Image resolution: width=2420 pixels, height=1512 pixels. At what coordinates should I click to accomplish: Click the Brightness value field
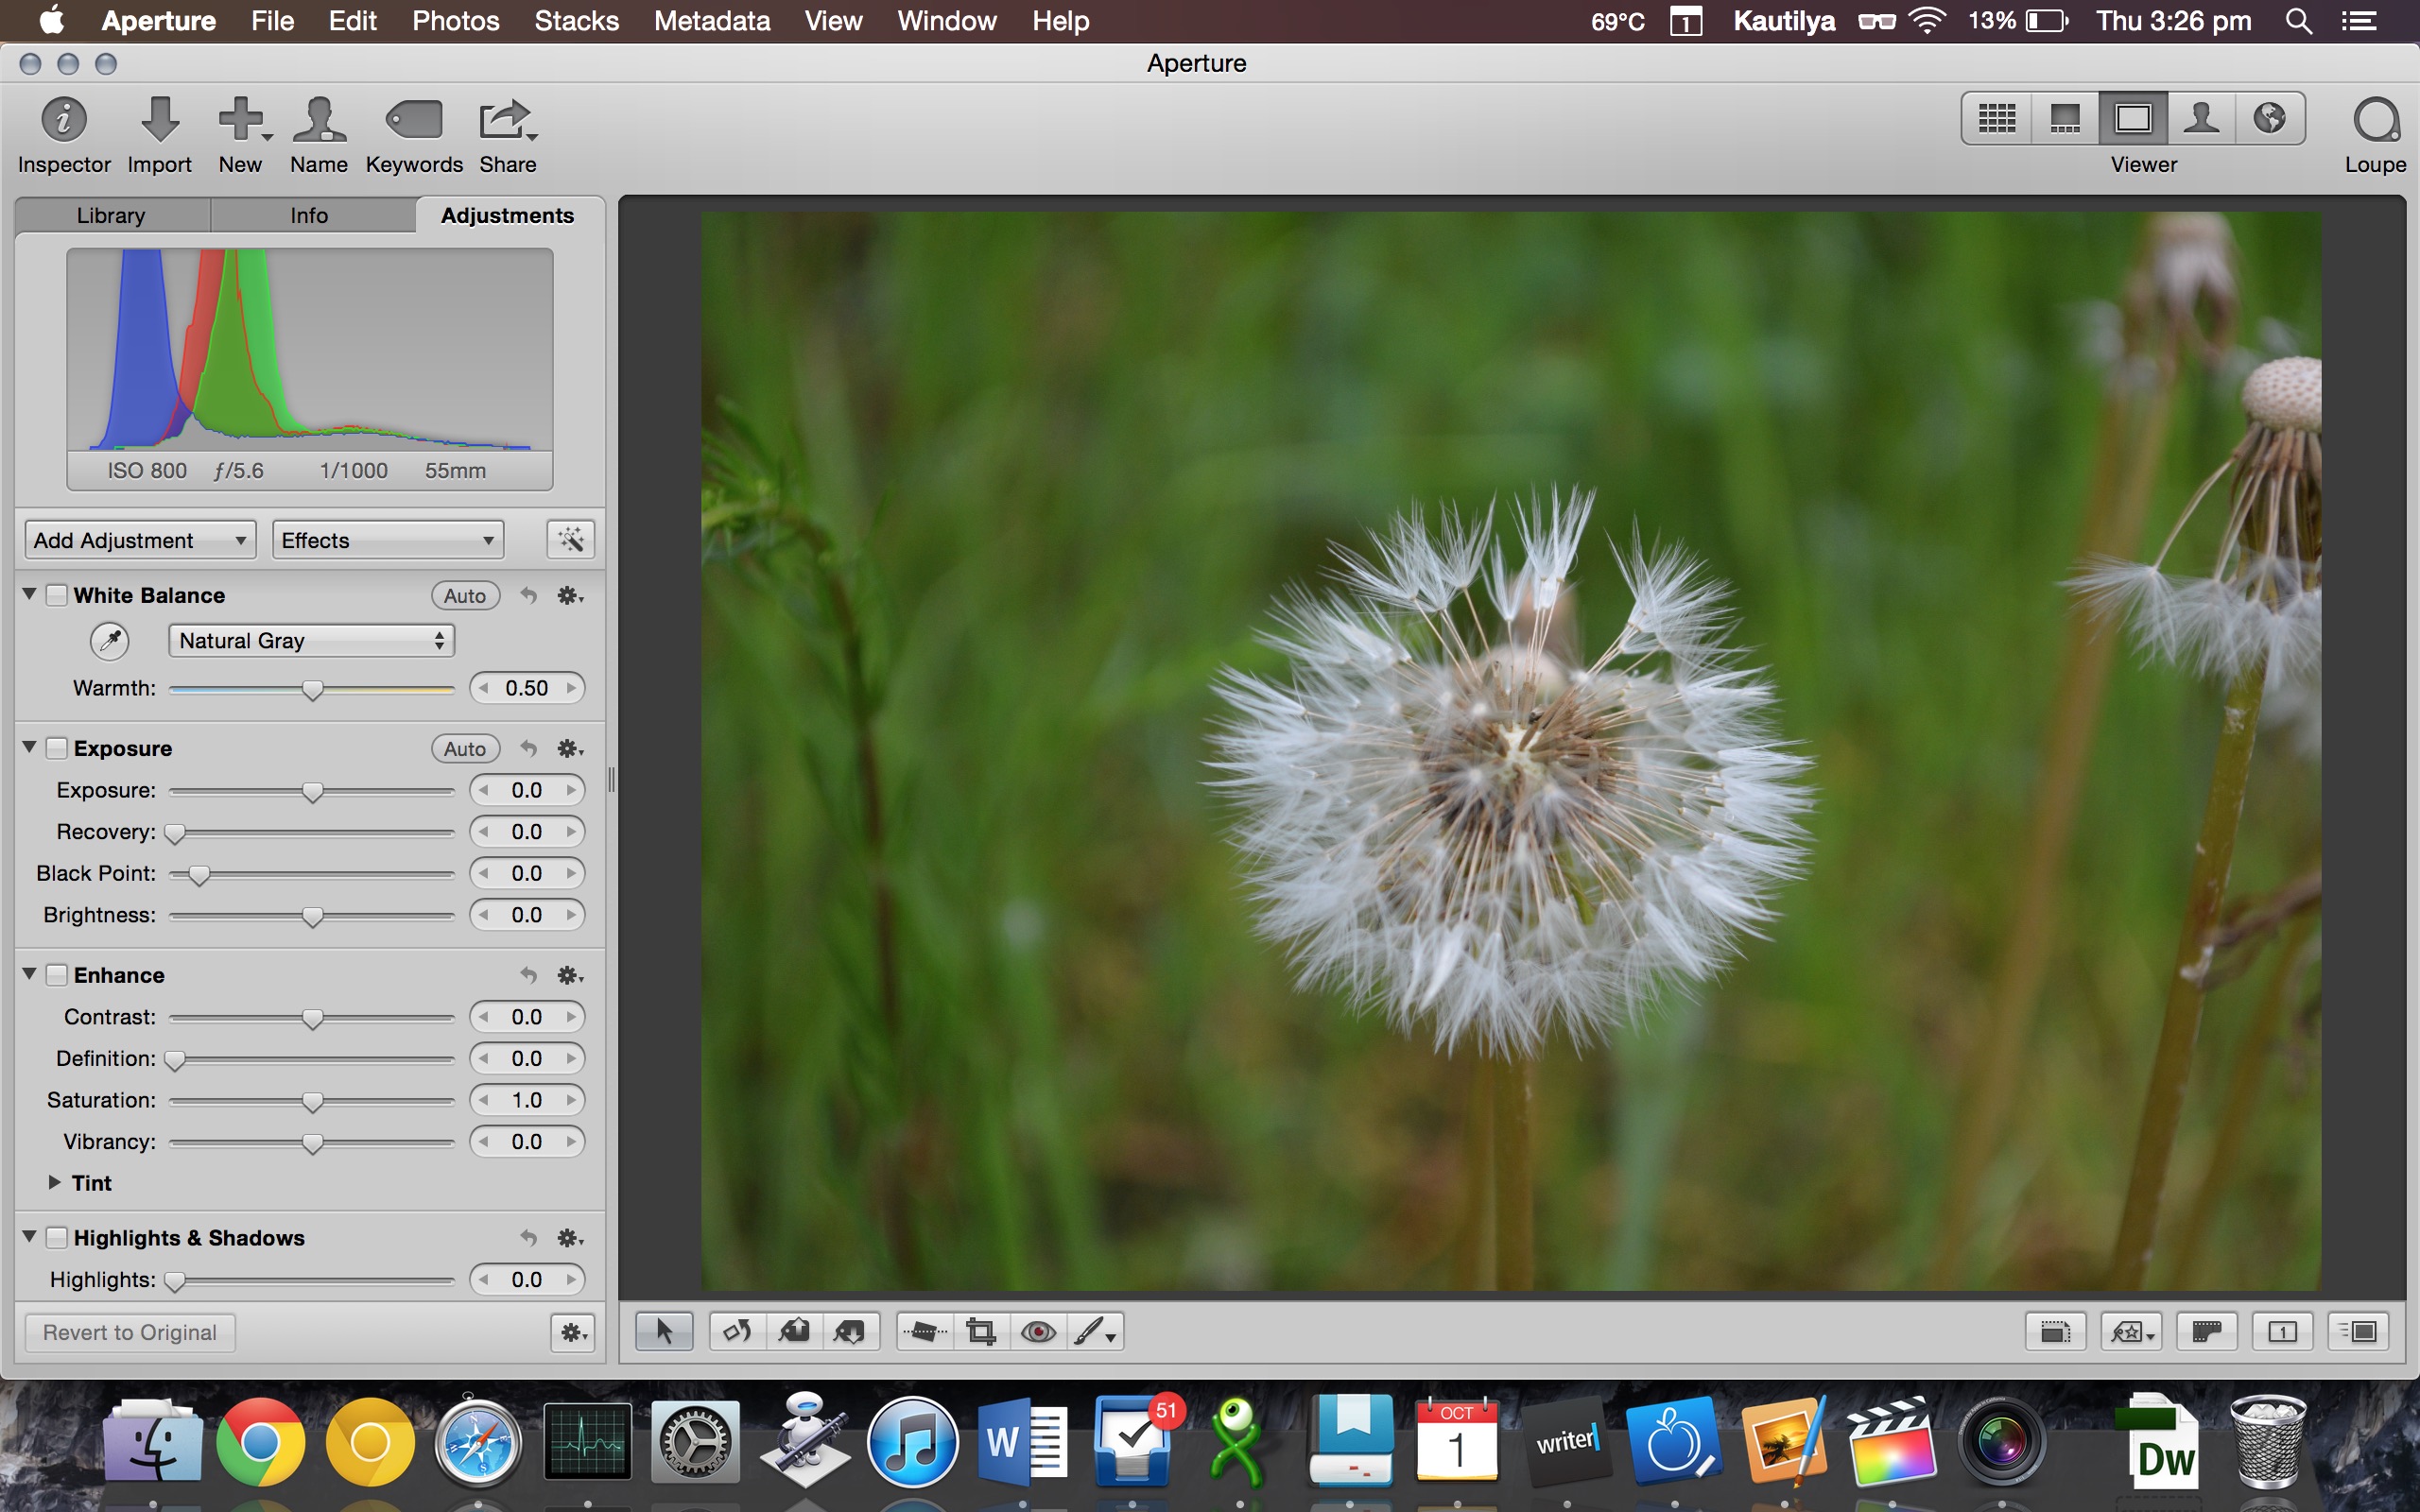(x=527, y=915)
